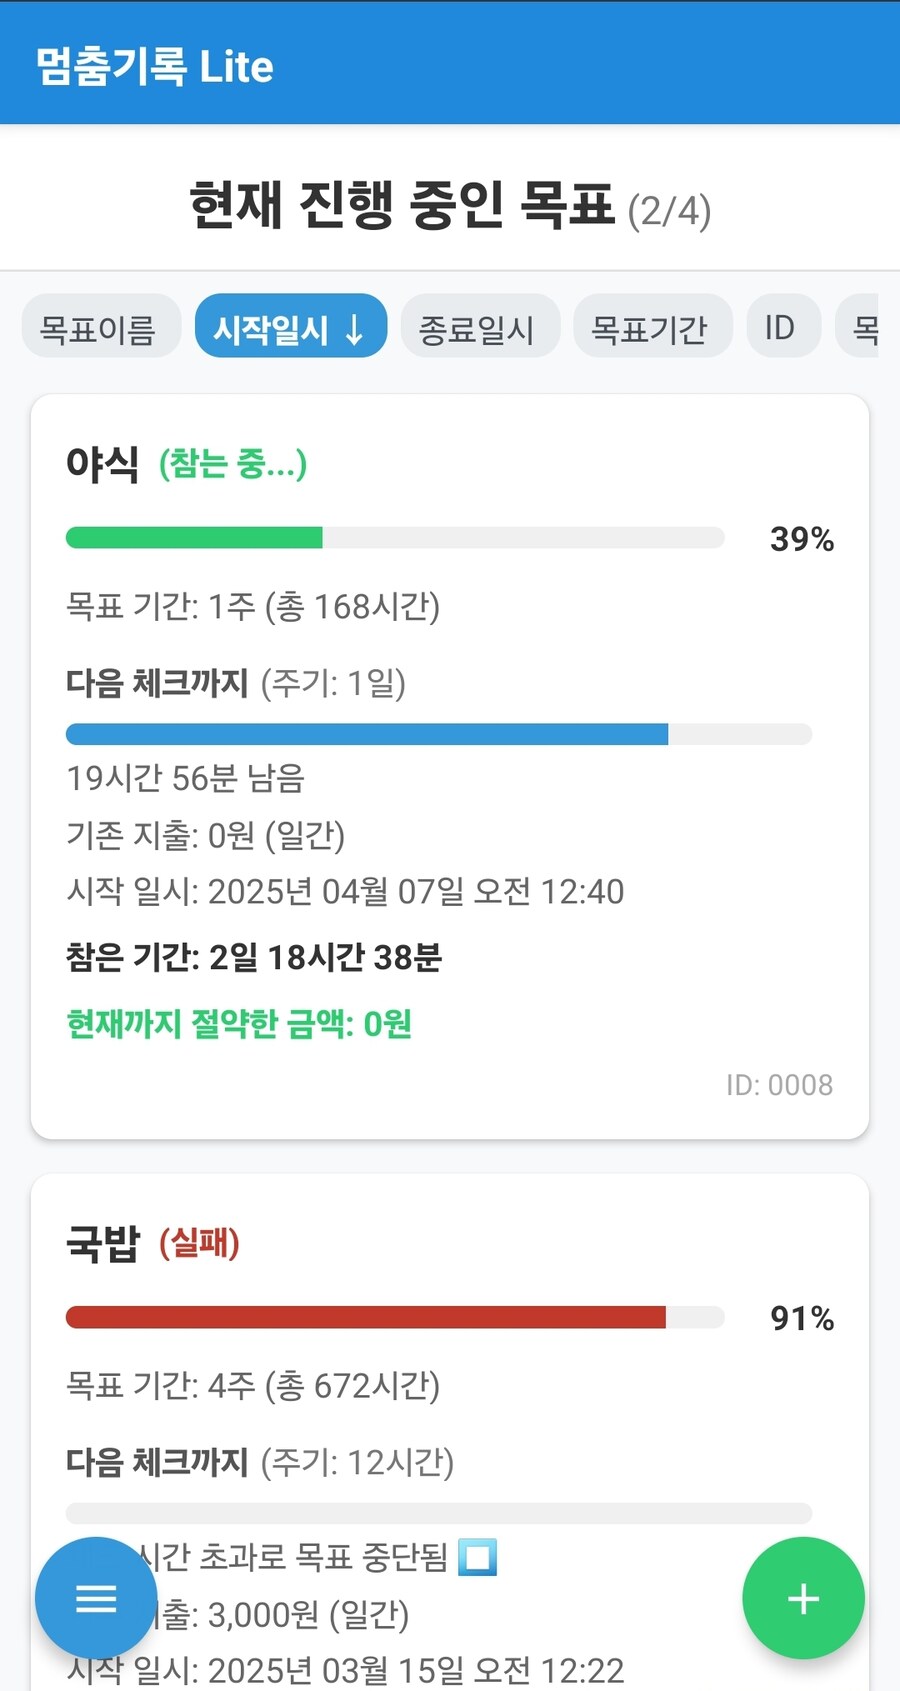Tap the blue 다음 체크까지 progress bar
The width and height of the screenshot is (900, 1691).
pyautogui.click(x=438, y=733)
